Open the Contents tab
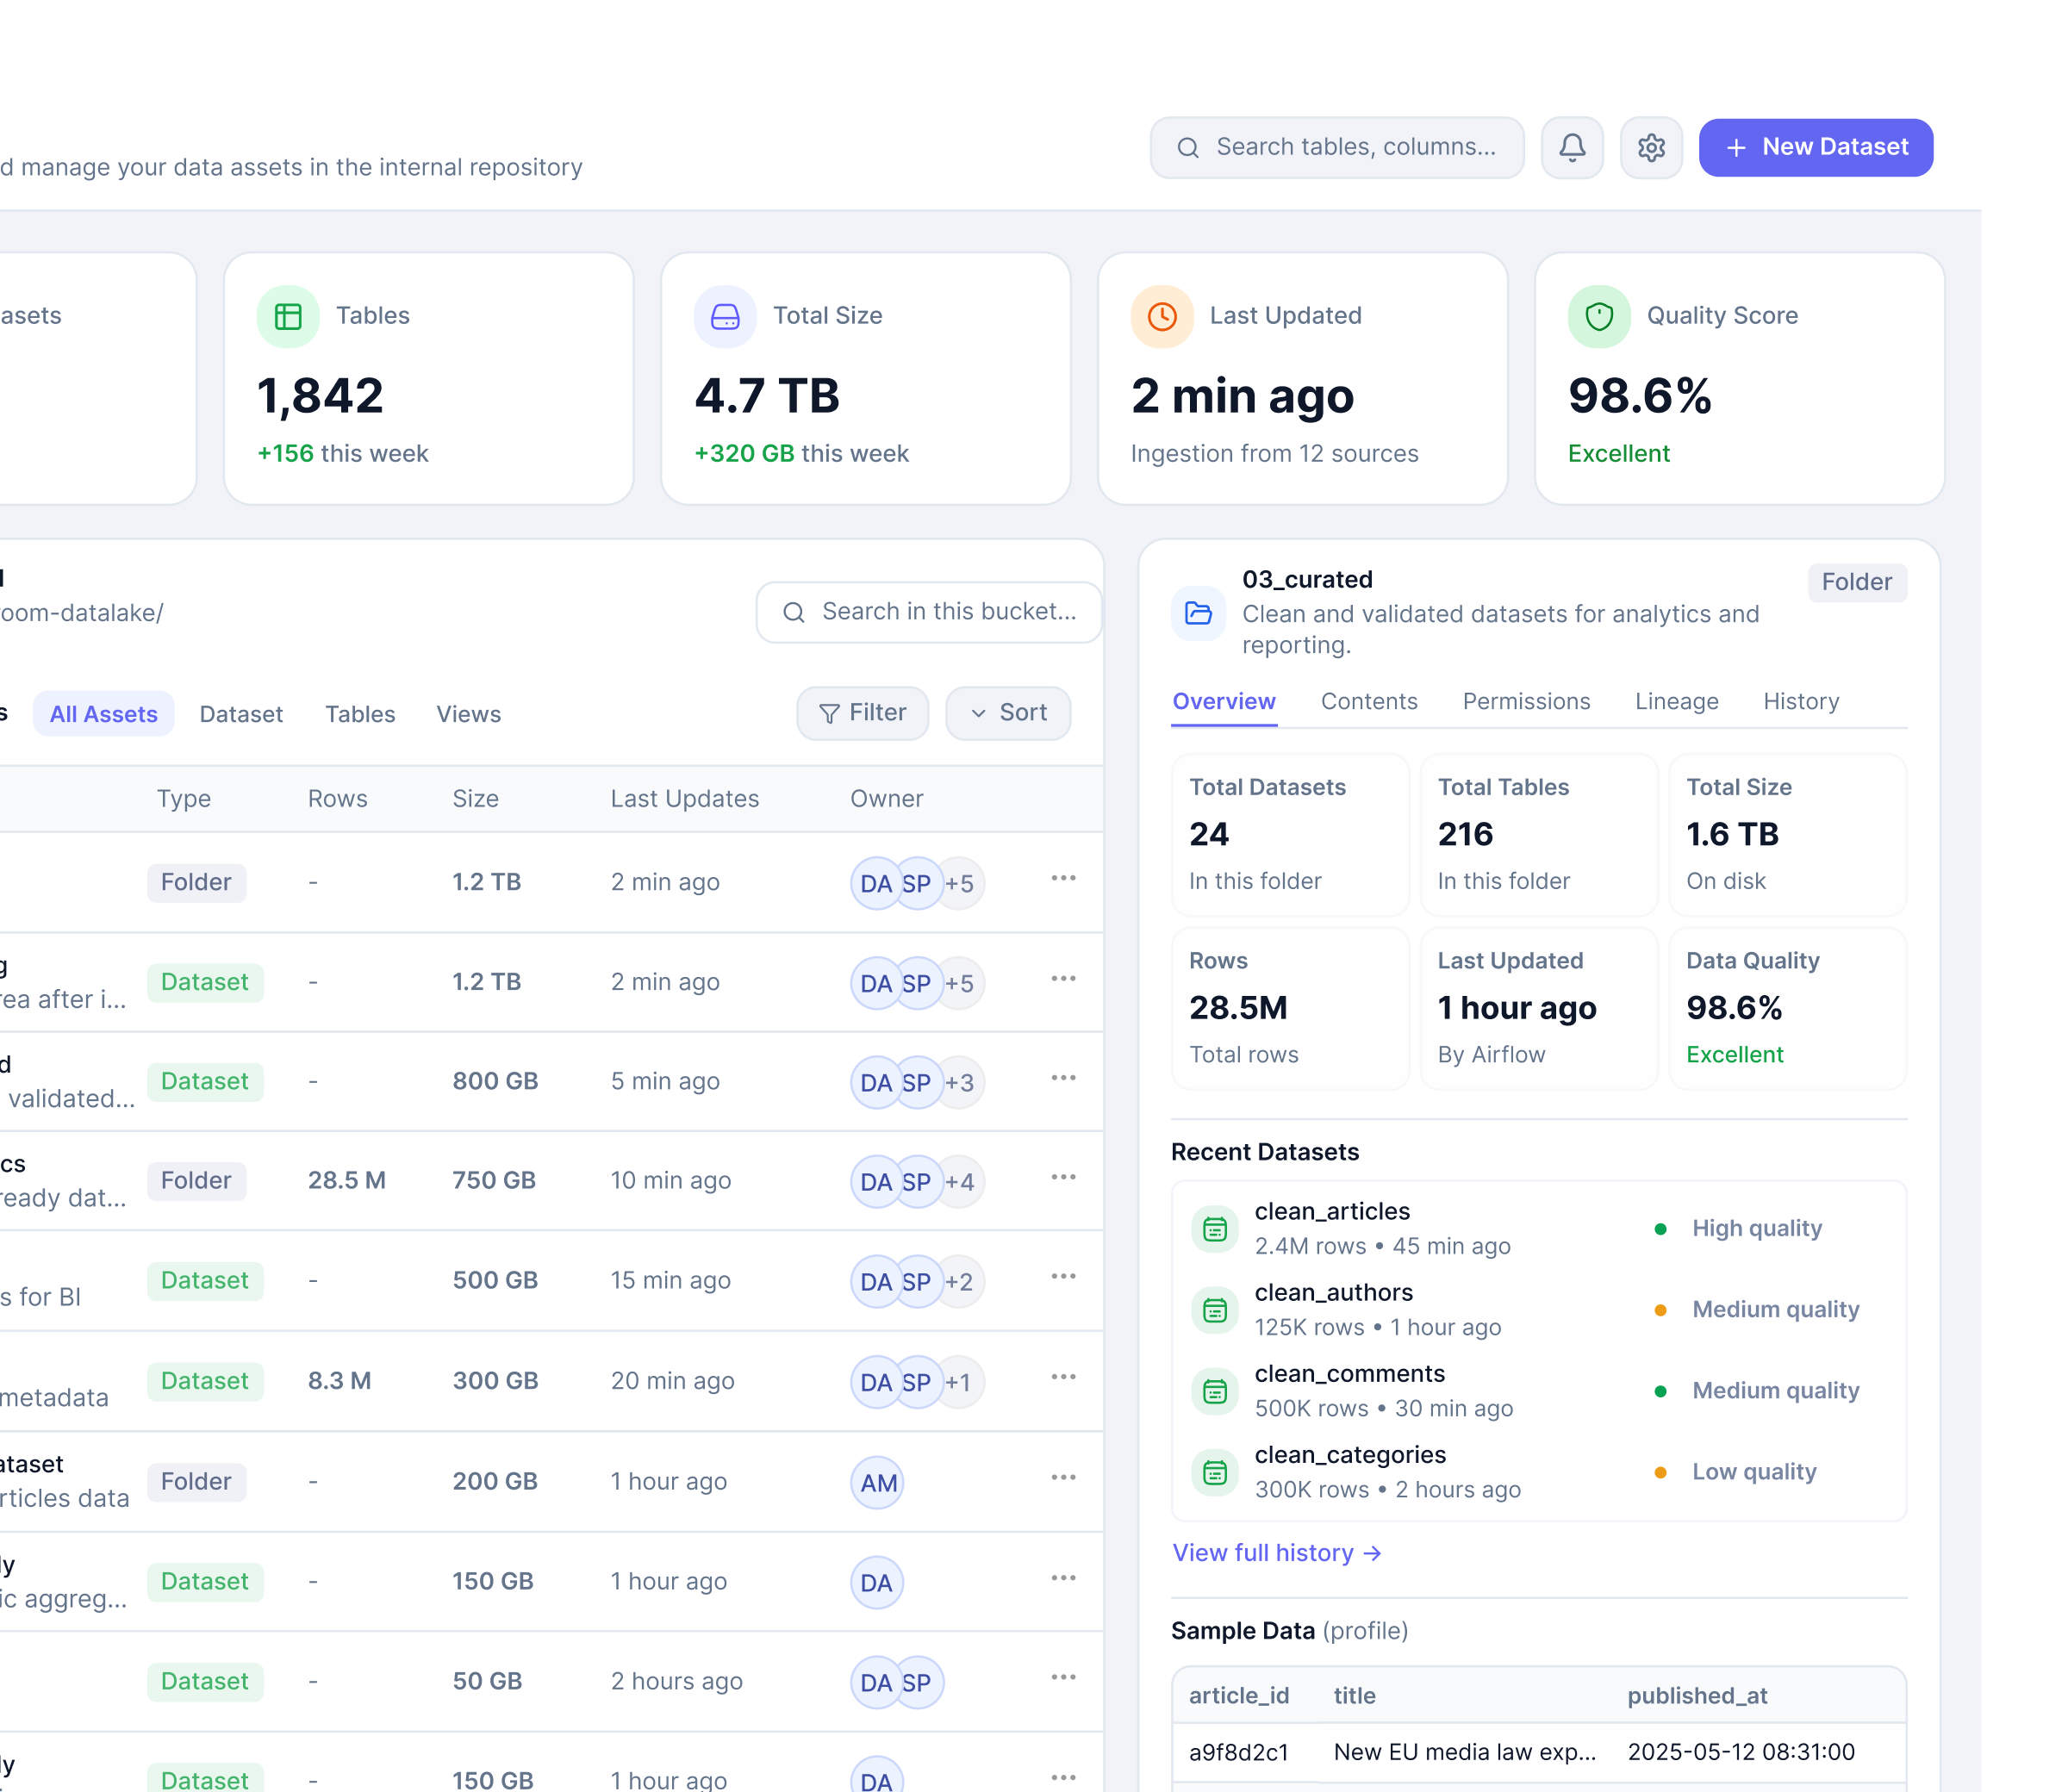Image resolution: width=2068 pixels, height=1792 pixels. pos(1369,702)
